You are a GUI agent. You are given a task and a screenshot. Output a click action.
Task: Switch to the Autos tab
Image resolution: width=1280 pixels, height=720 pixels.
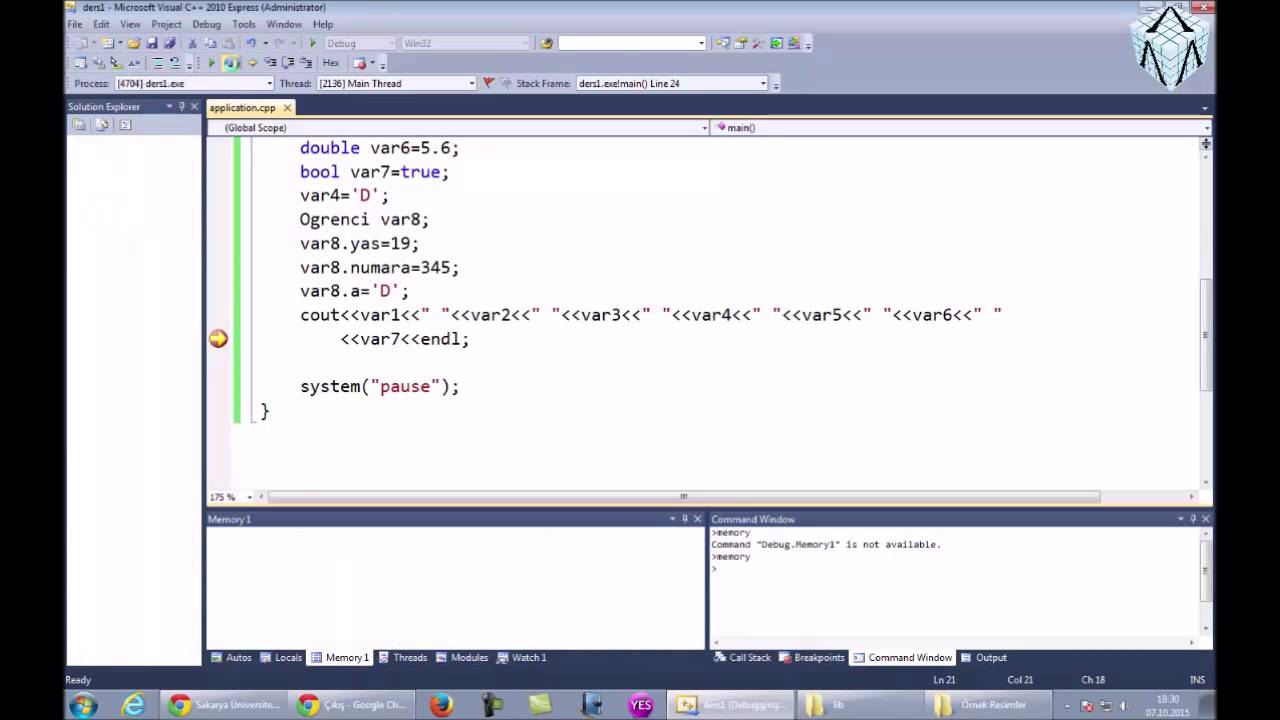[x=231, y=658]
